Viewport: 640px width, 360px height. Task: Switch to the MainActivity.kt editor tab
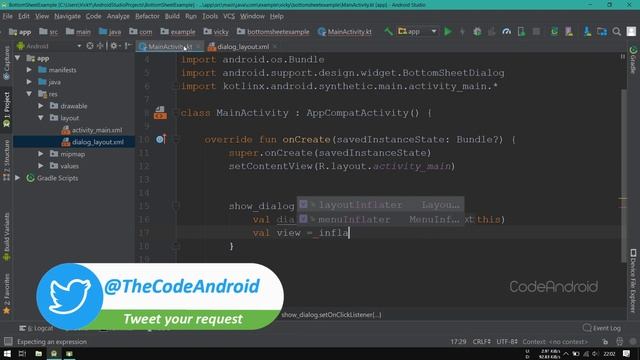170,47
